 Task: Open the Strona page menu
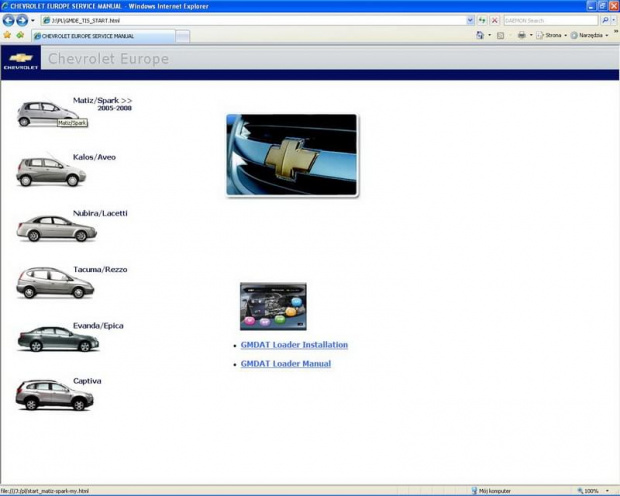[x=552, y=35]
